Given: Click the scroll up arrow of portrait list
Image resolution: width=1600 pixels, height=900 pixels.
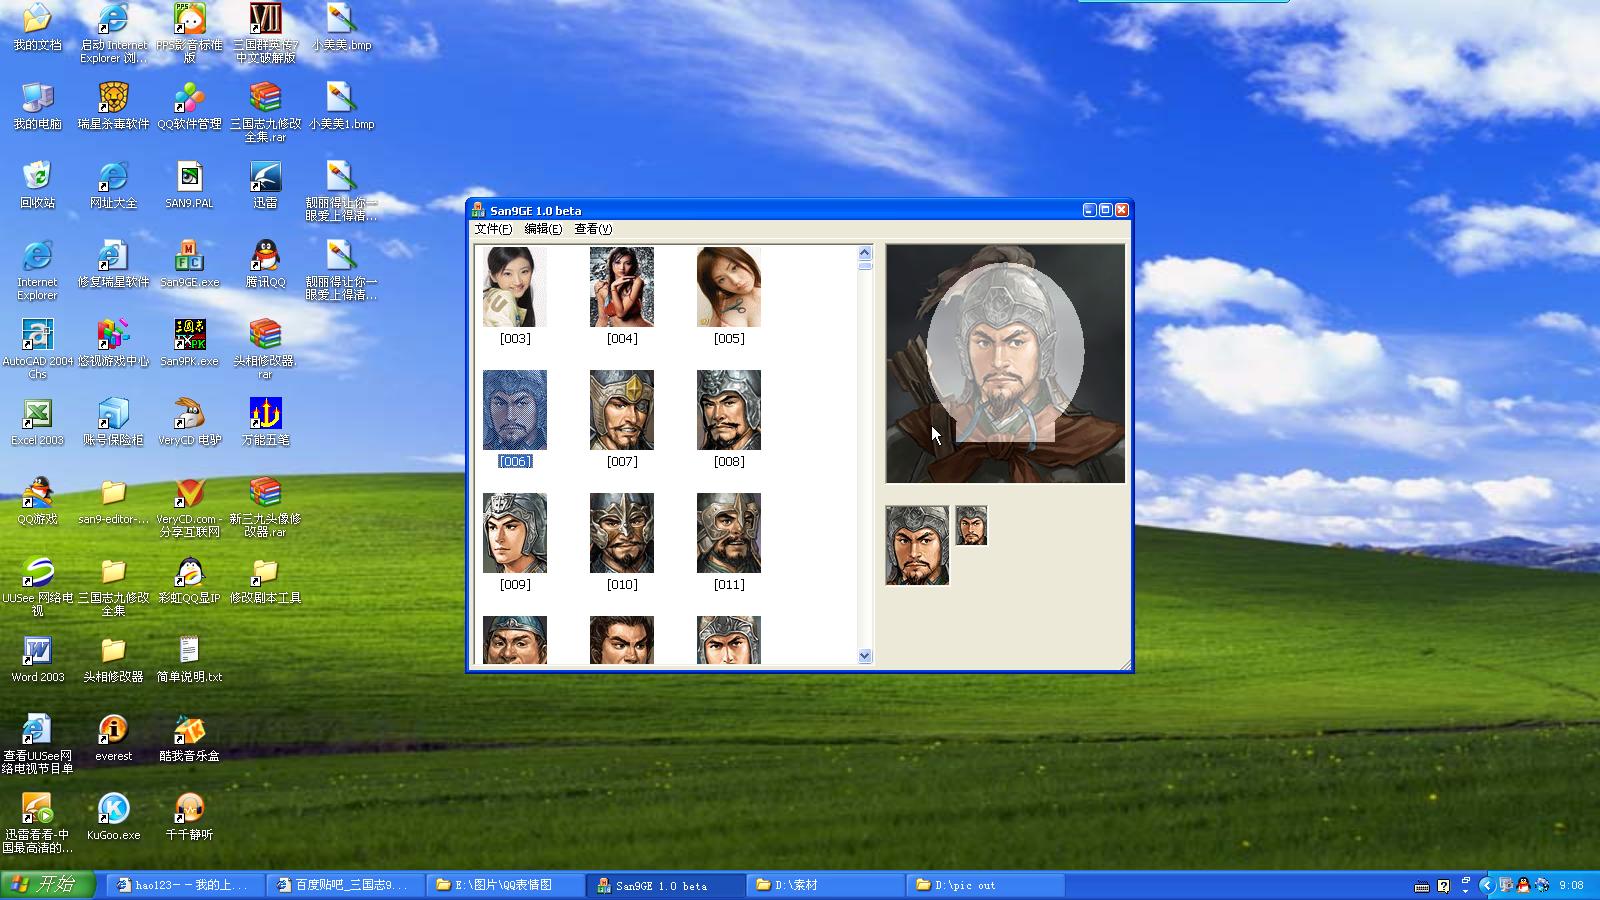Looking at the screenshot, I should tap(865, 253).
